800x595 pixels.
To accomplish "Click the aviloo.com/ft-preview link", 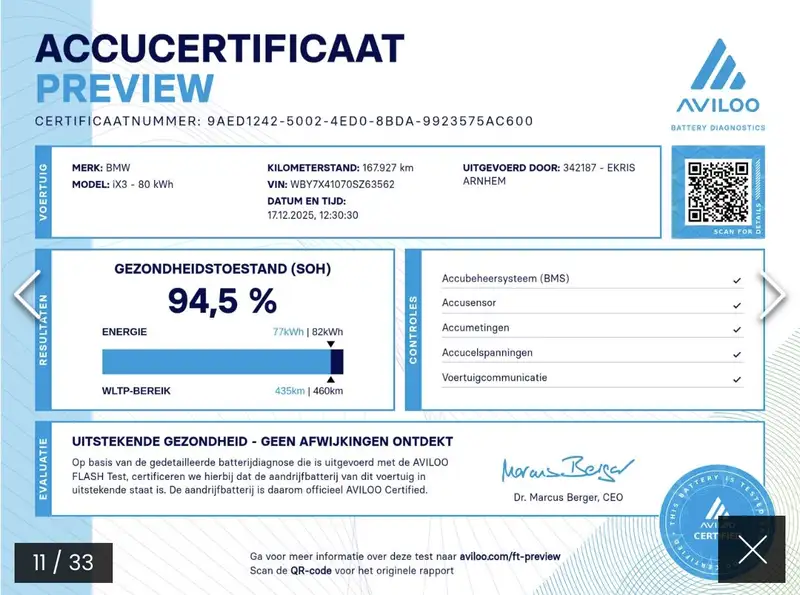I will pyautogui.click(x=518, y=556).
